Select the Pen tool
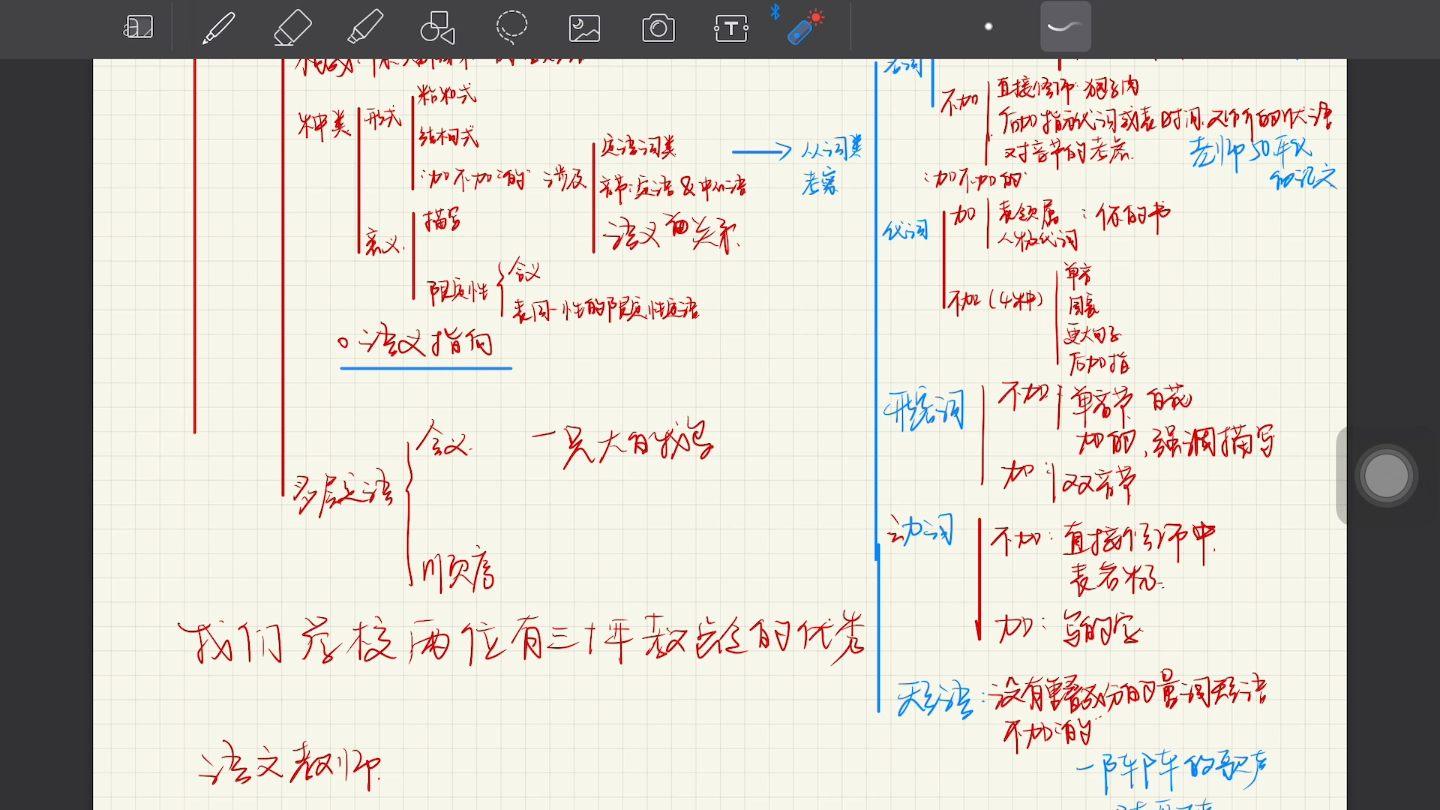 tap(217, 27)
